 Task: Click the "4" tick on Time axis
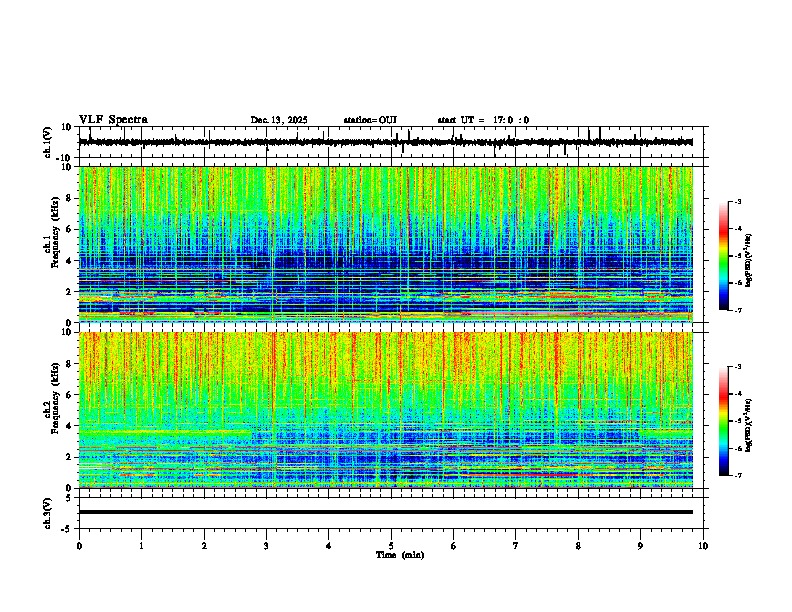[329, 546]
